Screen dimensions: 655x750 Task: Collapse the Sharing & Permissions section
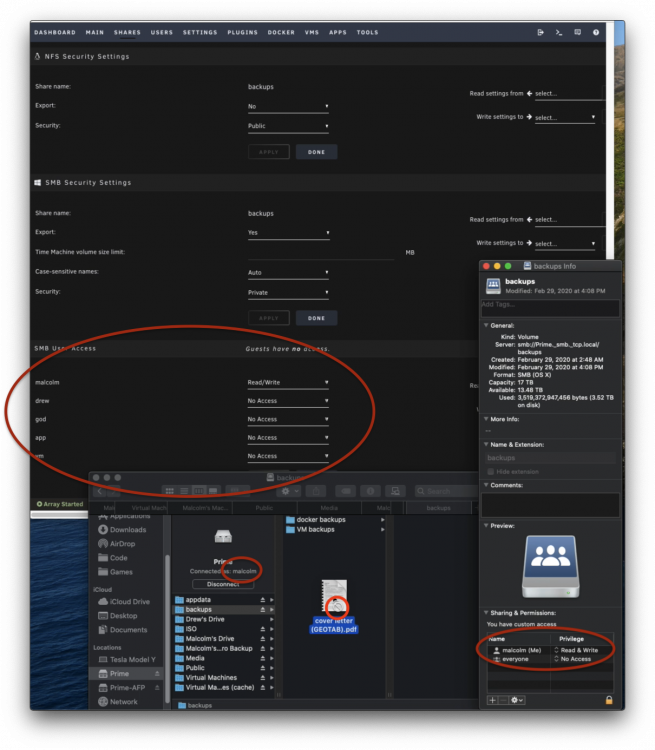486,613
